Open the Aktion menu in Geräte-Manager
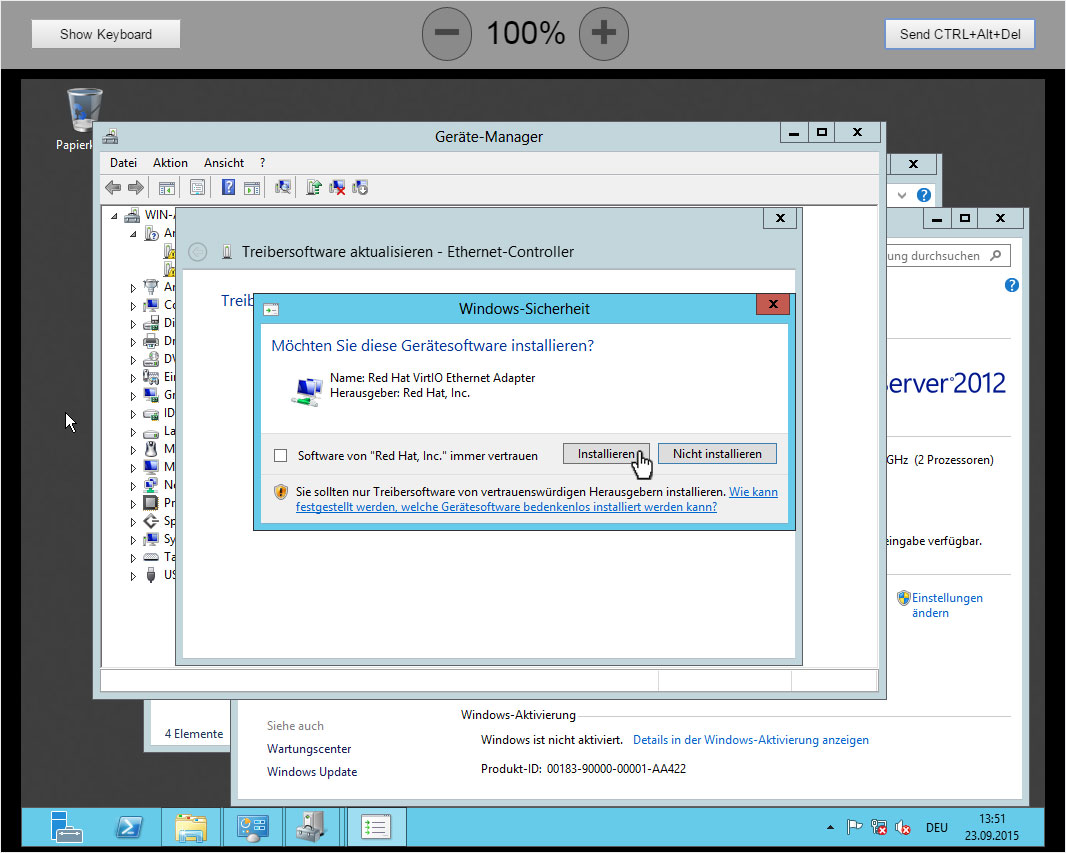1066x853 pixels. tap(170, 162)
